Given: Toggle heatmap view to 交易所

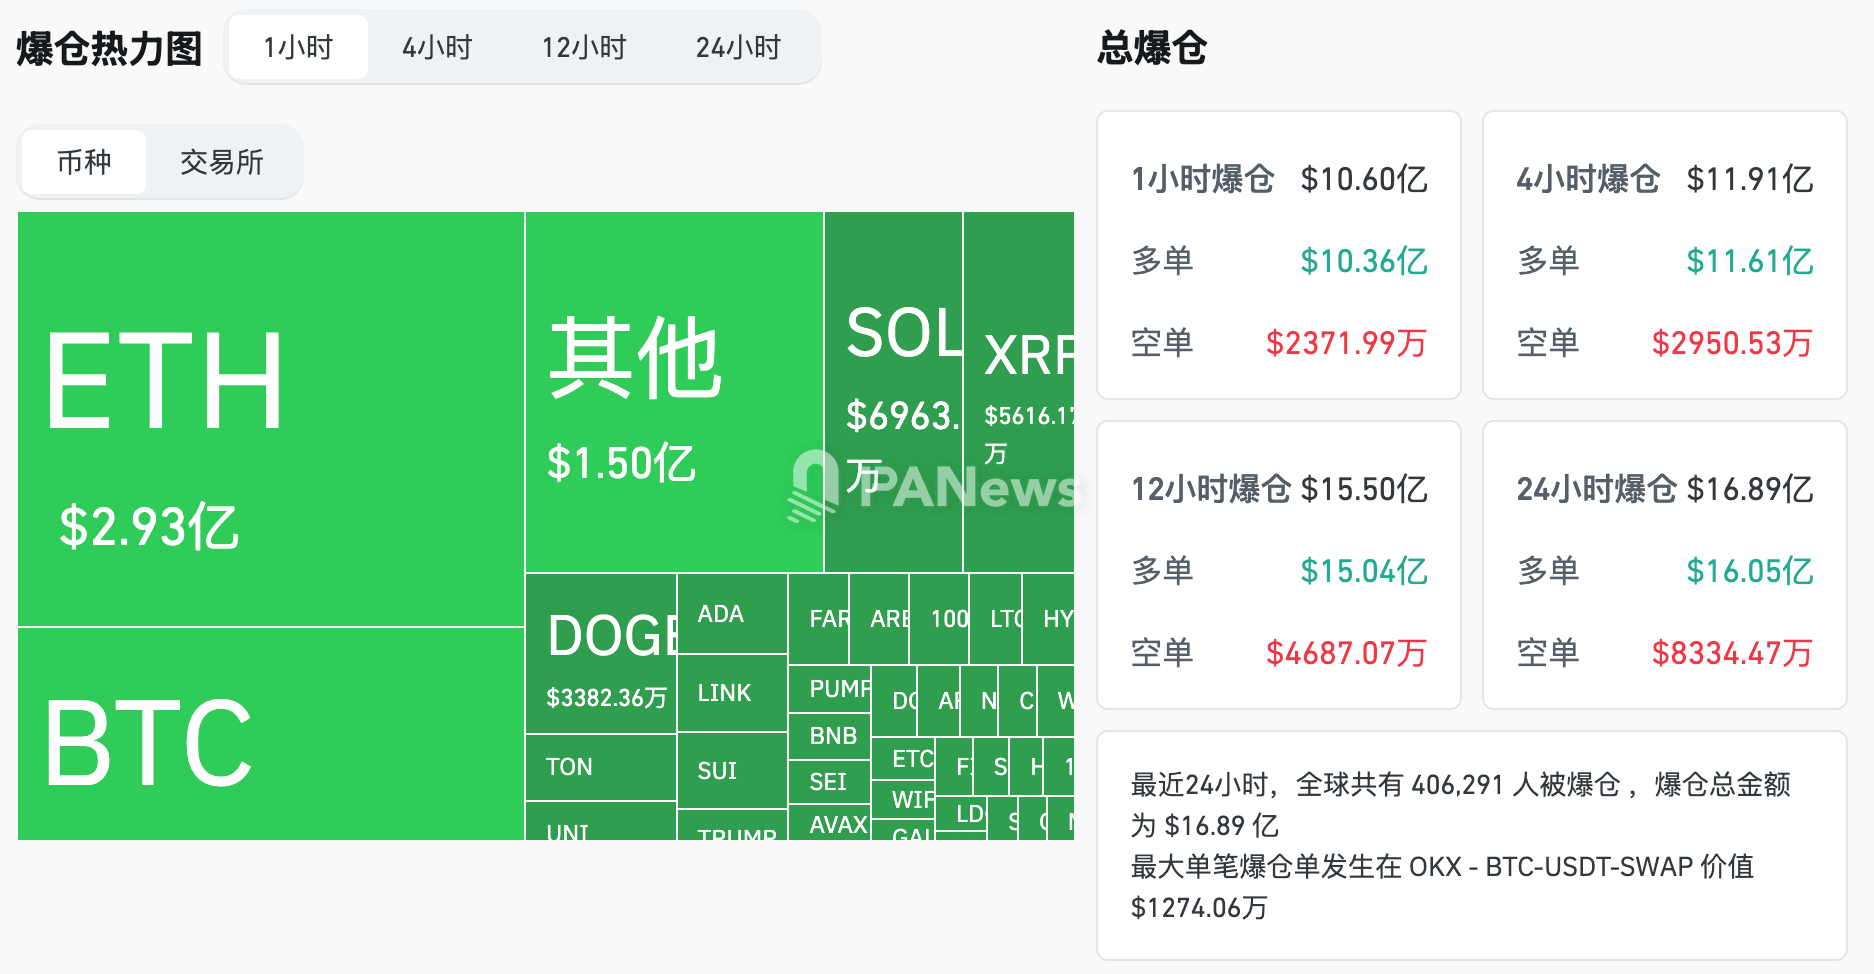Looking at the screenshot, I should tap(222, 162).
